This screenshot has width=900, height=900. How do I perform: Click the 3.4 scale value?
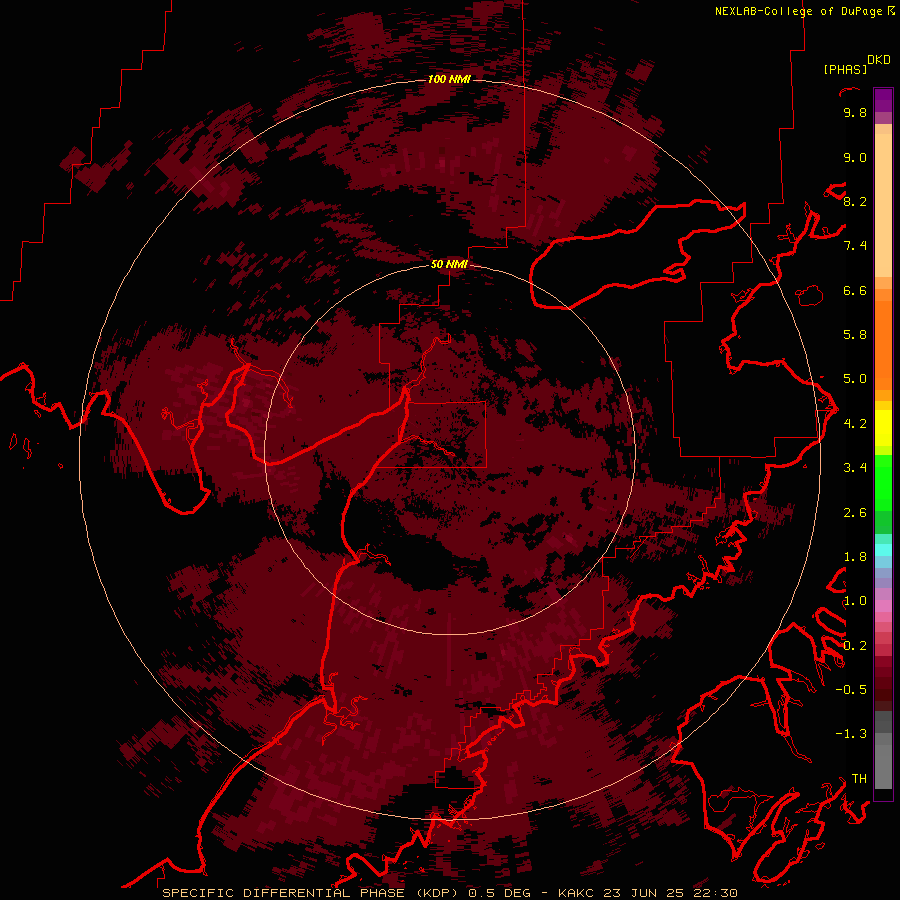(855, 468)
